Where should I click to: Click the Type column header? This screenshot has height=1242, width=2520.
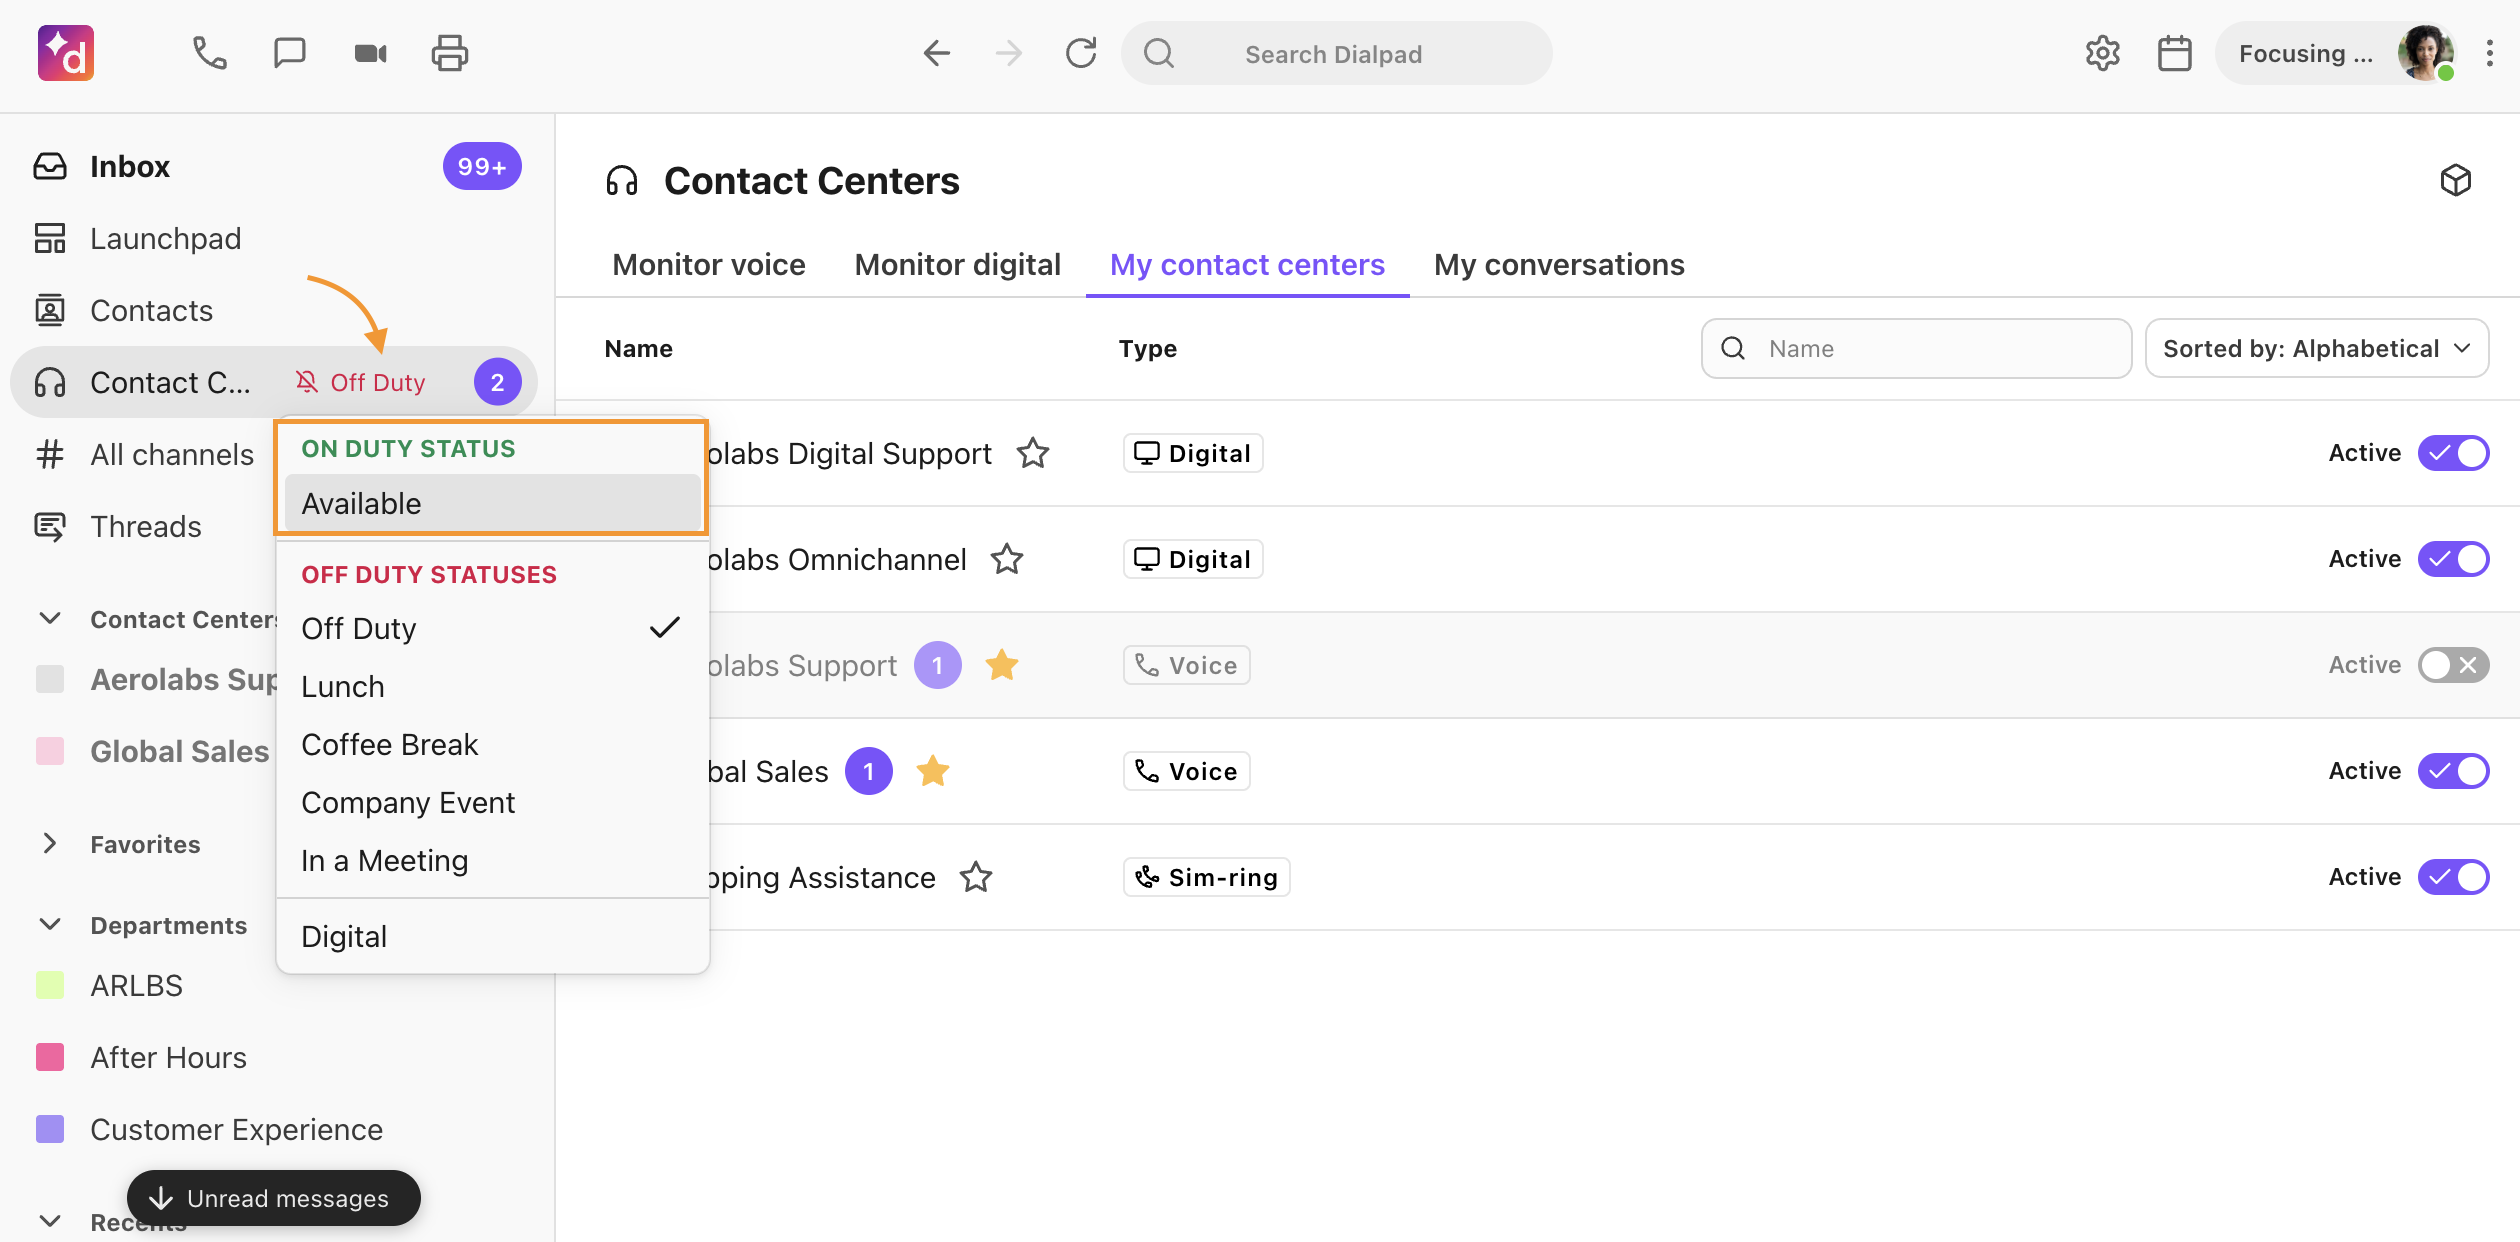tap(1147, 348)
